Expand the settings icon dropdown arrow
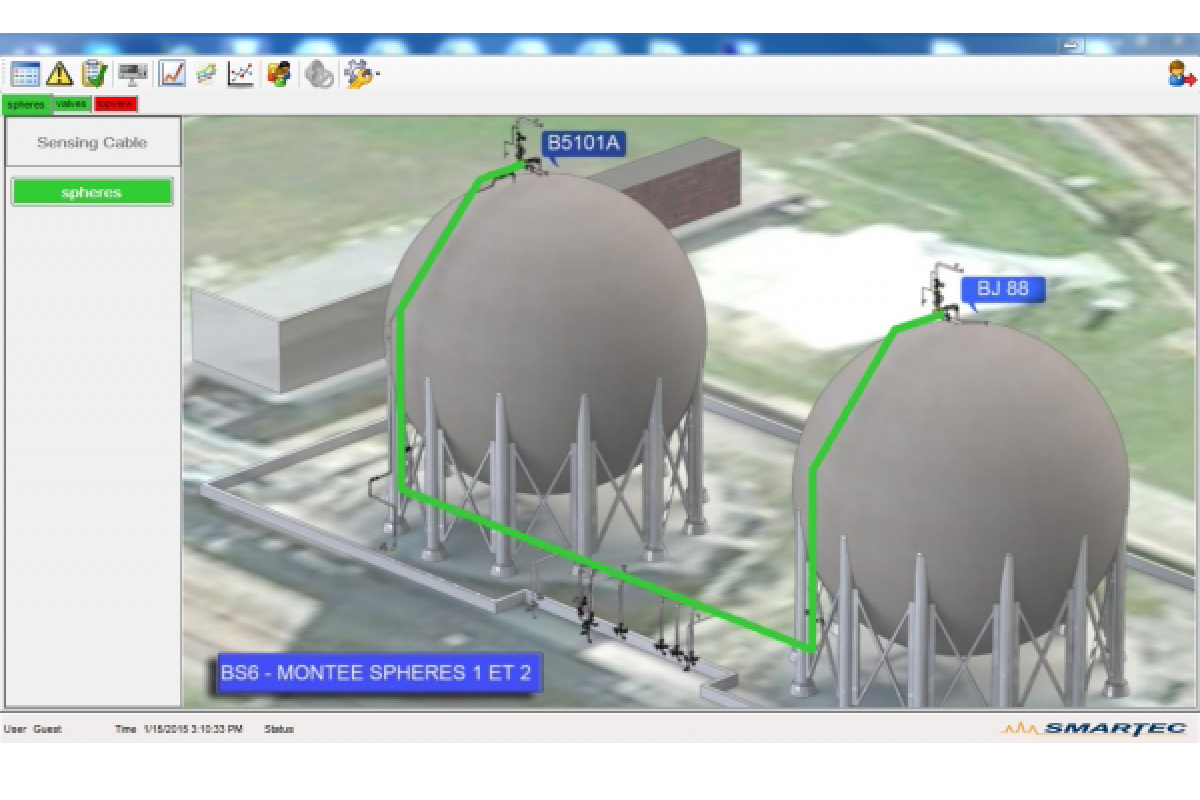The height and width of the screenshot is (800, 1200). pos(377,75)
